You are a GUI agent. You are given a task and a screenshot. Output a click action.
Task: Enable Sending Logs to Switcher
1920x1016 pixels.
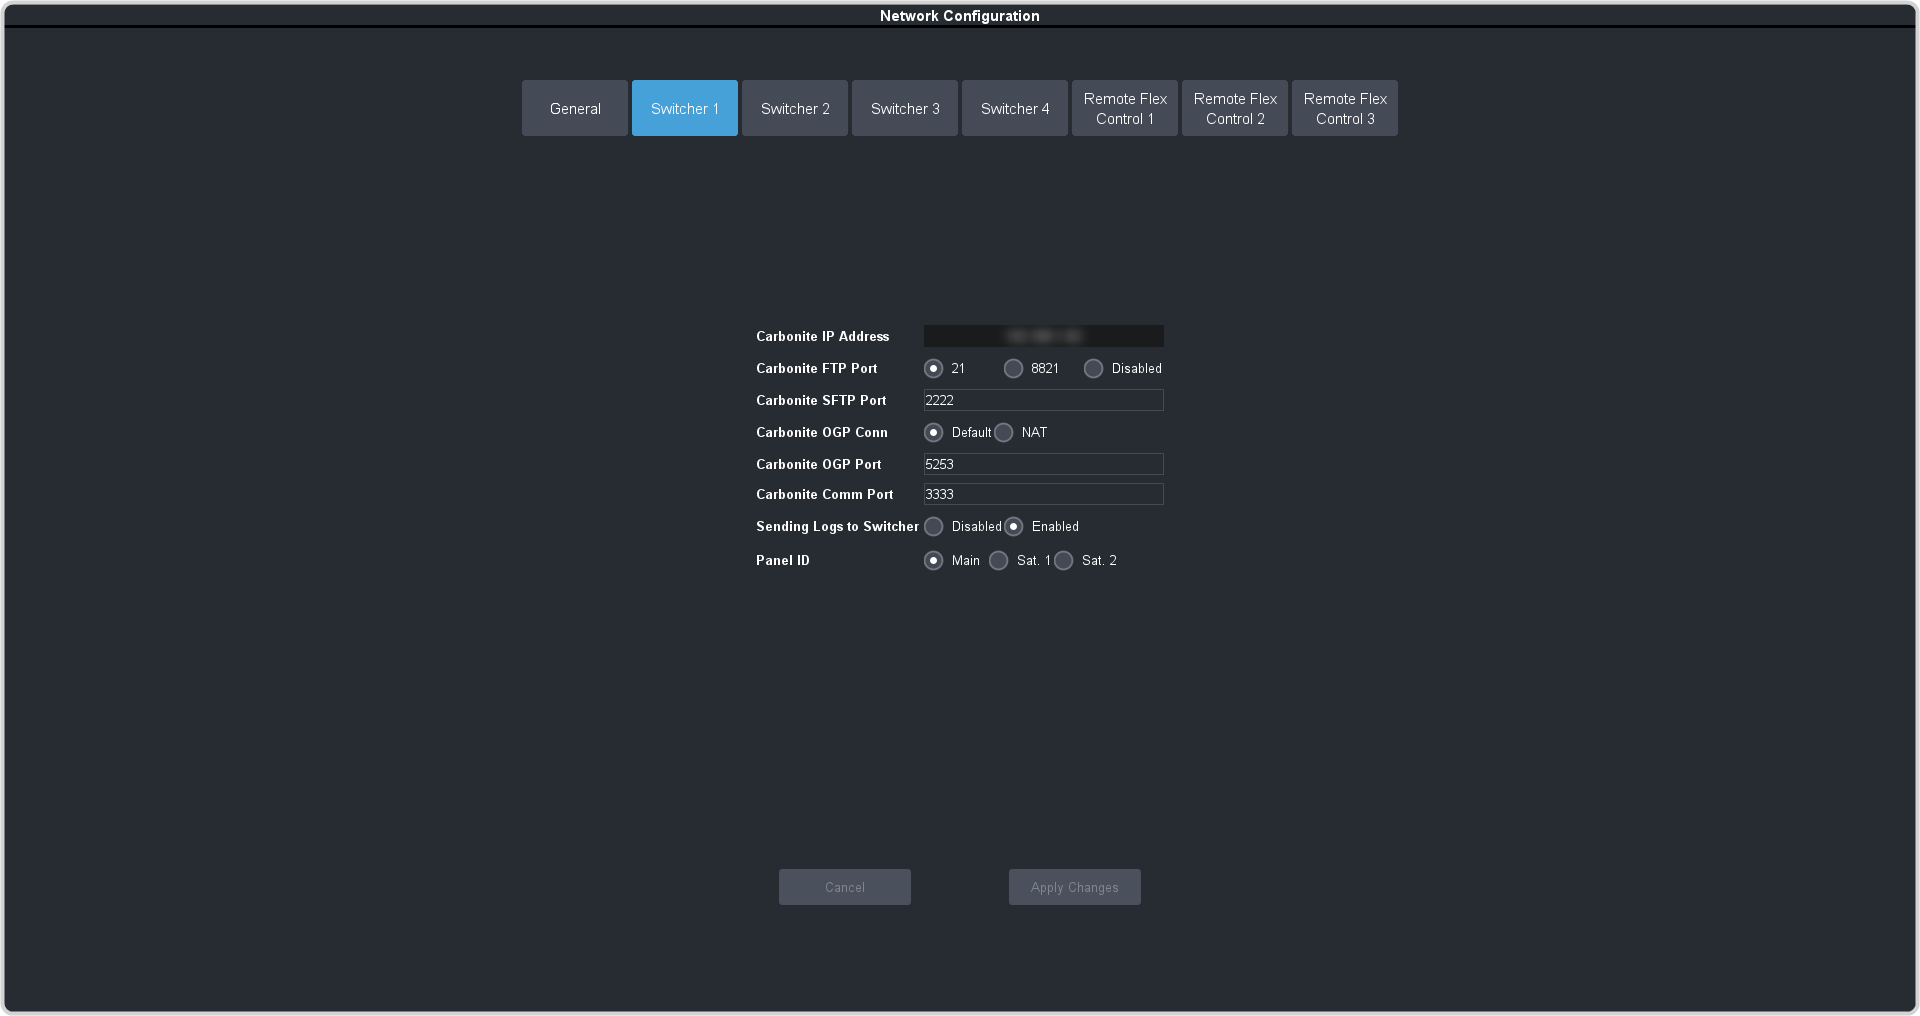coord(1013,526)
